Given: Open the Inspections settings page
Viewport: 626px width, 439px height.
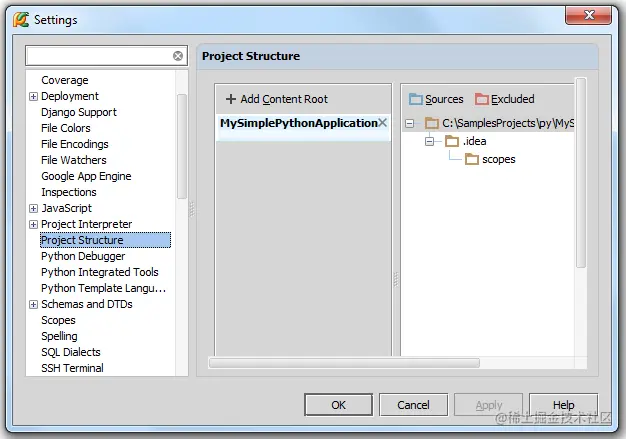Looking at the screenshot, I should click(x=69, y=192).
